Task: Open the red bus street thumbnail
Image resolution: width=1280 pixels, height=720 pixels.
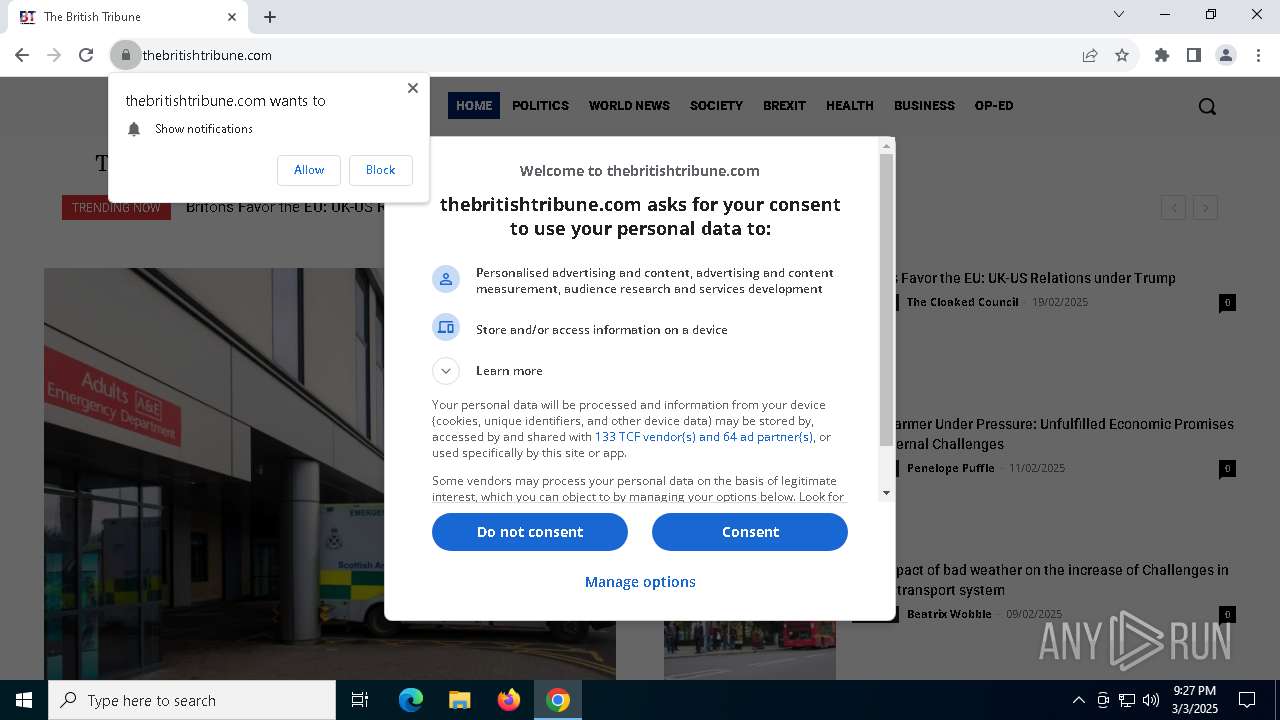Action: click(750, 650)
